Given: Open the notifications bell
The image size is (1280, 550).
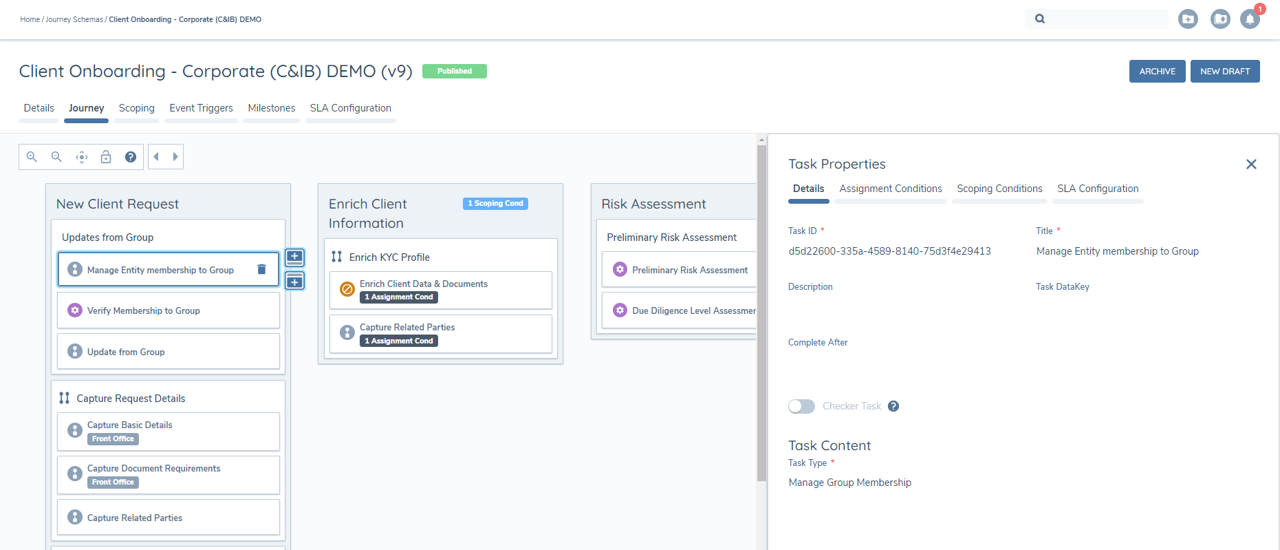Looking at the screenshot, I should (x=1250, y=19).
